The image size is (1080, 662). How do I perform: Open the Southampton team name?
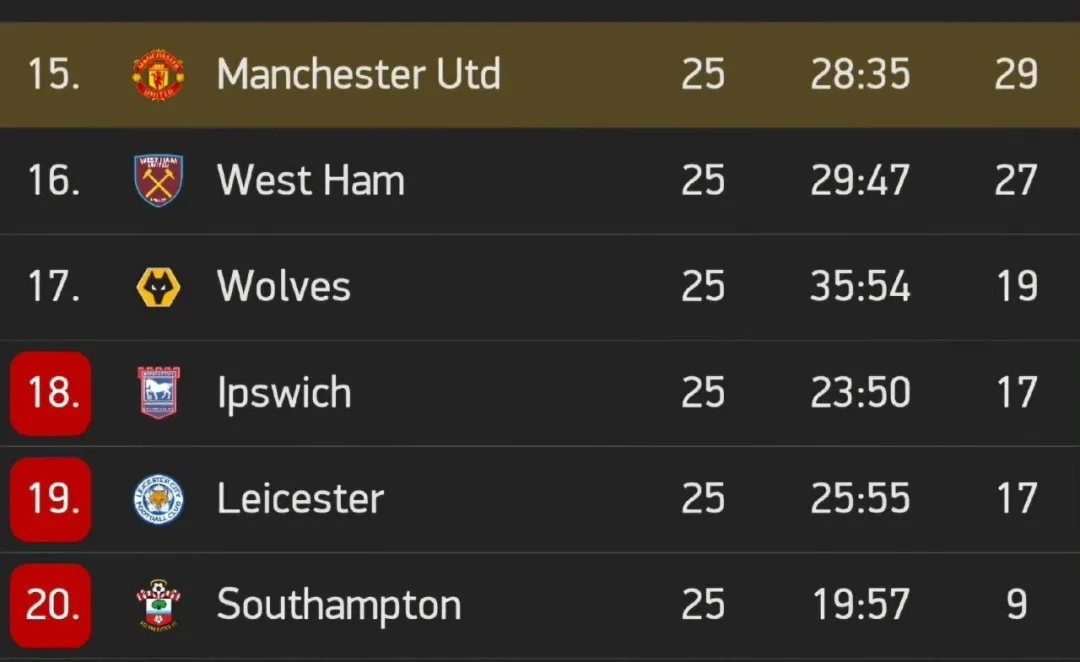(338, 606)
